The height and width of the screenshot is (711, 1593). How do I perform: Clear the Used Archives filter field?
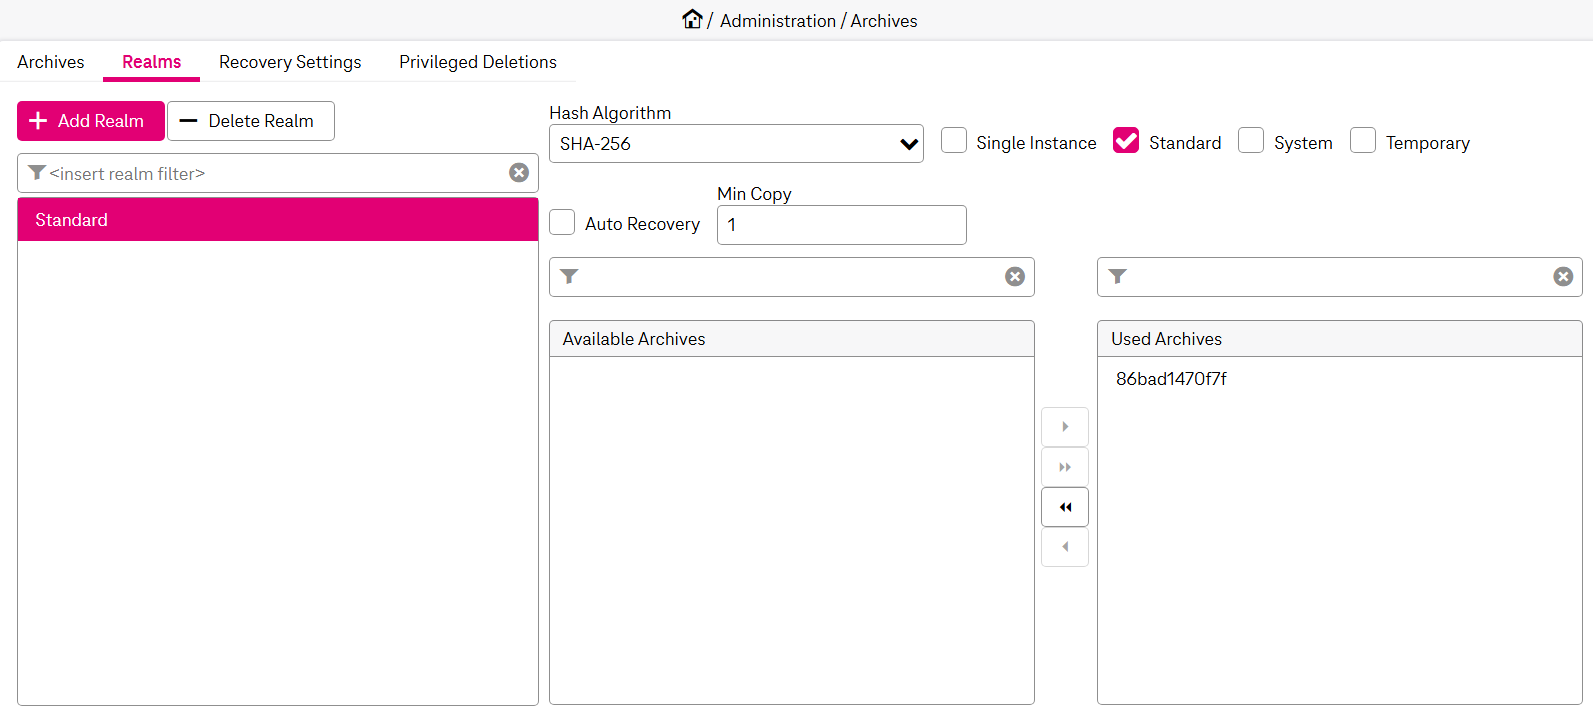(1562, 277)
